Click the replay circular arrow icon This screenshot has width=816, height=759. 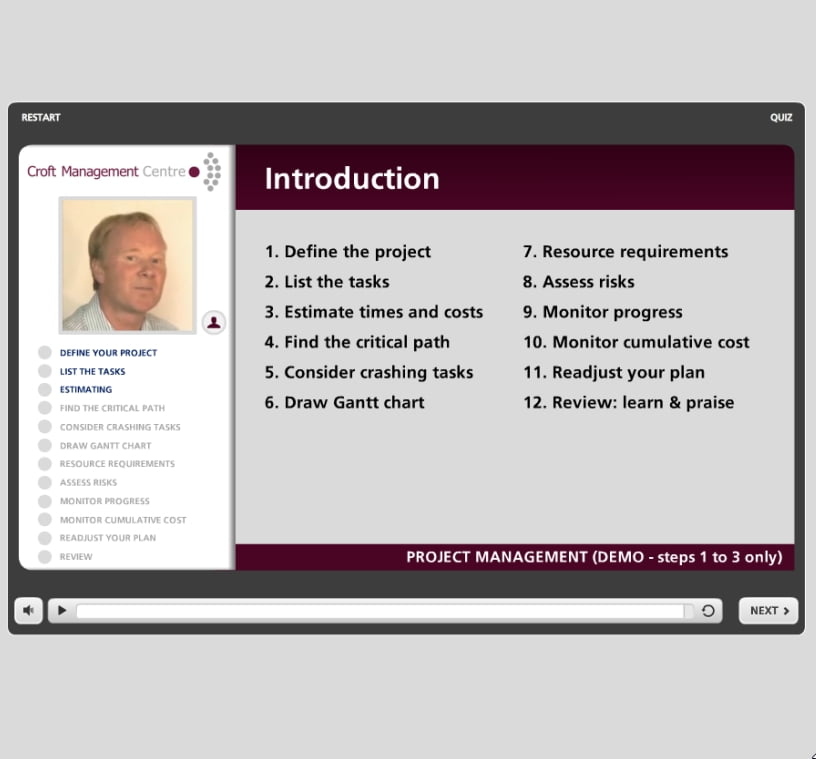point(708,611)
